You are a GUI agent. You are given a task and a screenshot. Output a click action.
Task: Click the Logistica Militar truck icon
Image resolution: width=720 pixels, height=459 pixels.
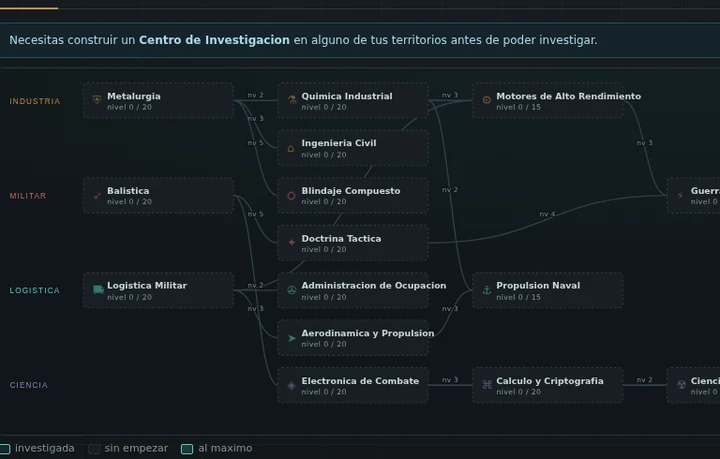click(x=98, y=290)
